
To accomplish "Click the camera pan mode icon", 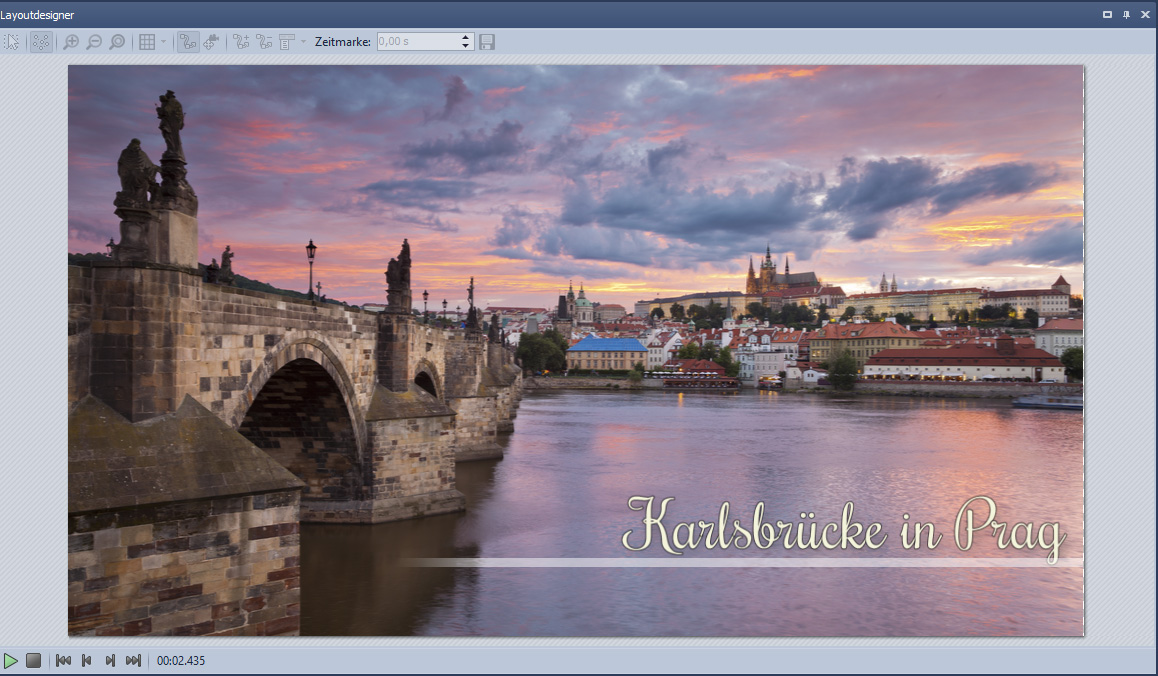I will pos(211,42).
